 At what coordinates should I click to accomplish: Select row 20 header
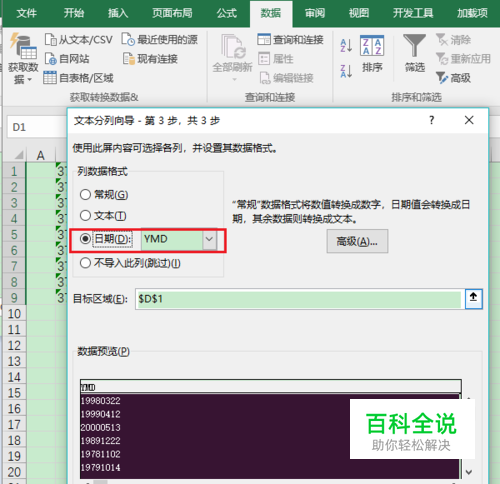click(x=14, y=472)
